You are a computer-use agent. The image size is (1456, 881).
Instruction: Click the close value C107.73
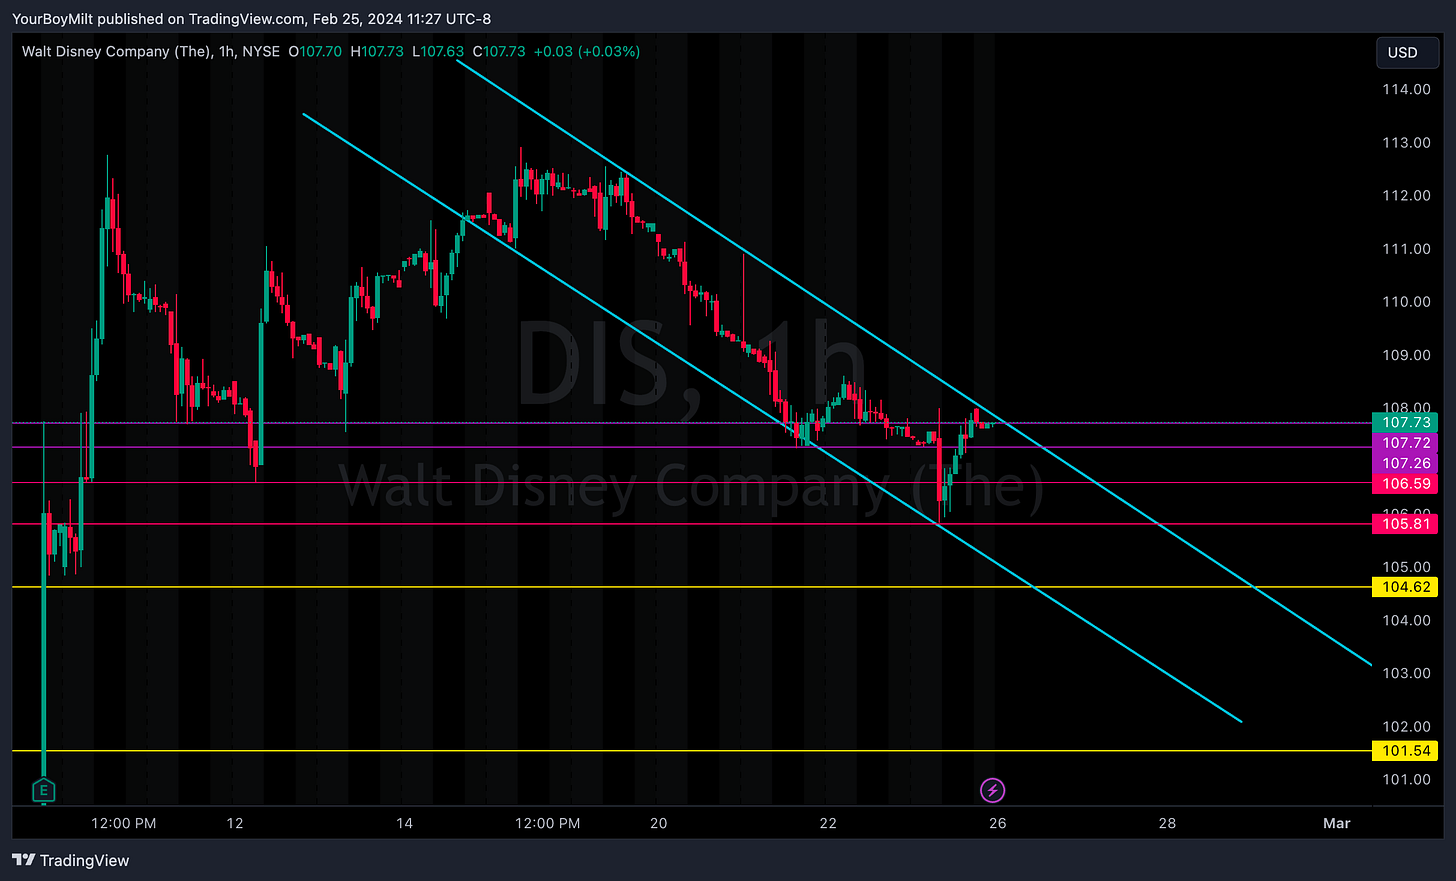pos(499,51)
